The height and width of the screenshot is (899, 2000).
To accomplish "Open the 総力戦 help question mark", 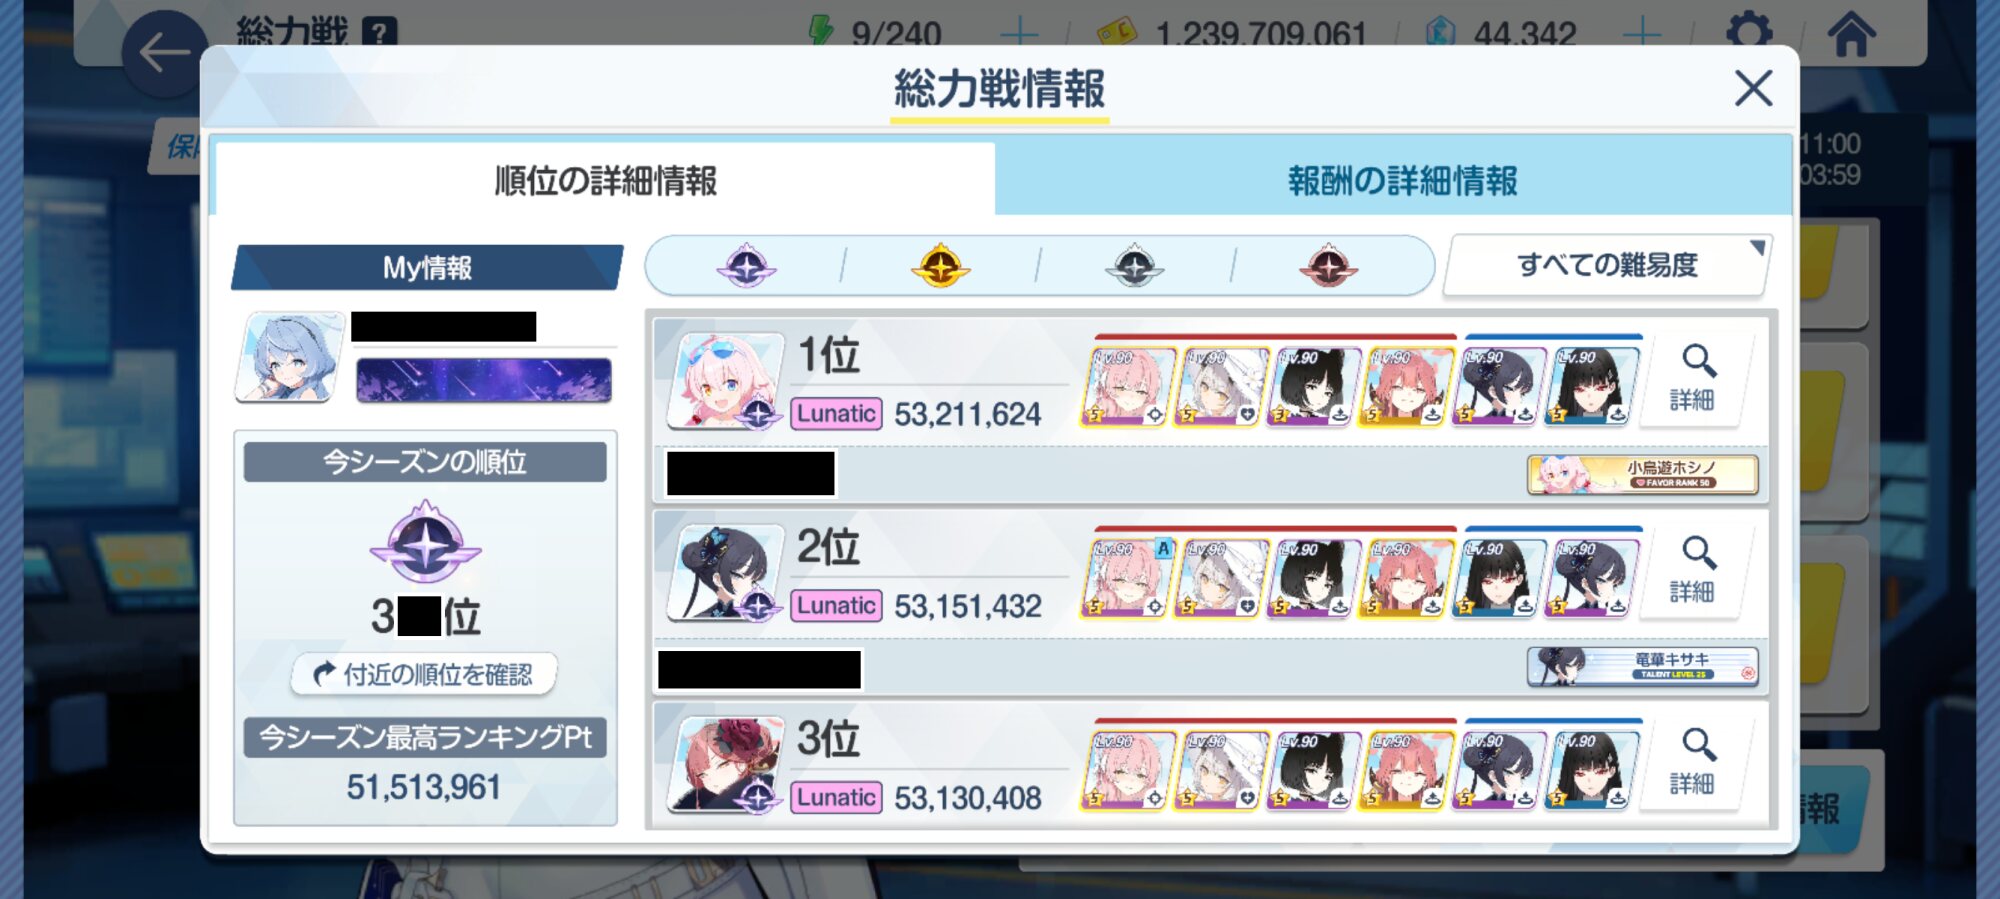I will pos(379,32).
